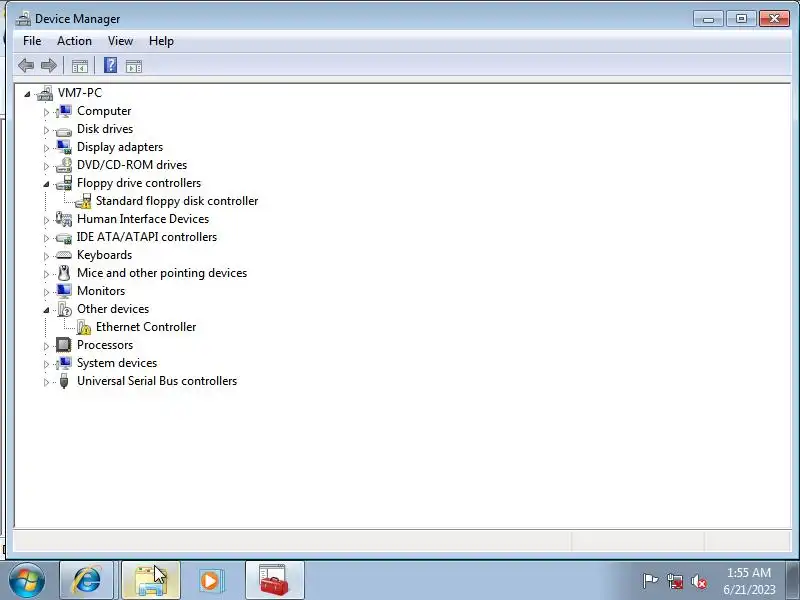Click Show/Hide Action Pane toolbar icon

pos(134,66)
